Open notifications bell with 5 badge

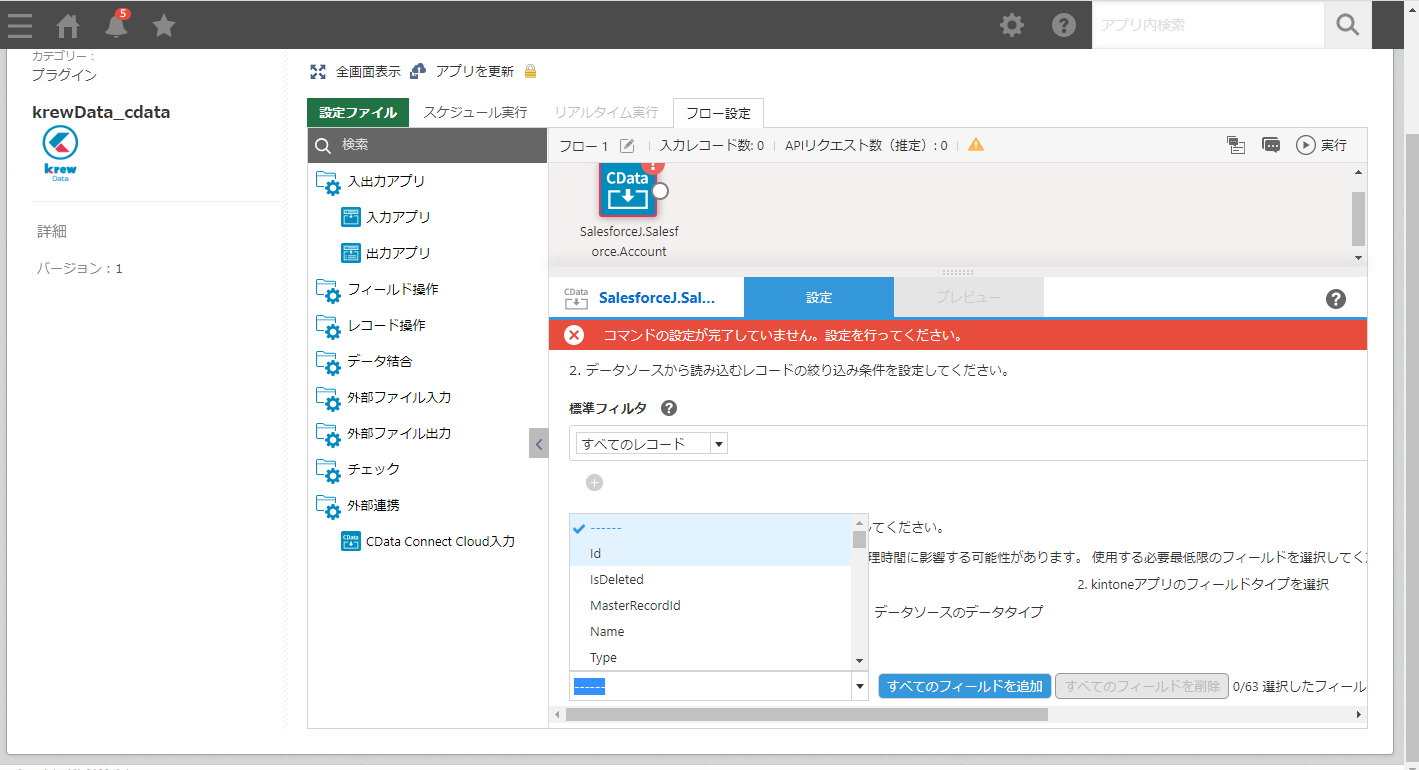point(117,24)
